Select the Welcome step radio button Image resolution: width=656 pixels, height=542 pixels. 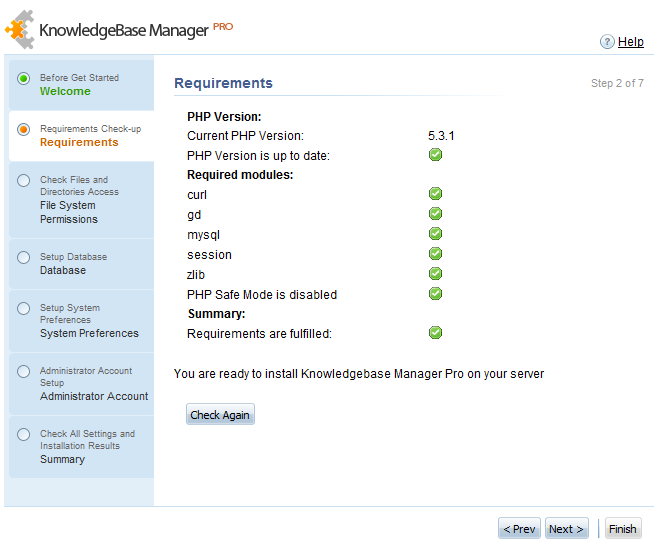pos(23,79)
